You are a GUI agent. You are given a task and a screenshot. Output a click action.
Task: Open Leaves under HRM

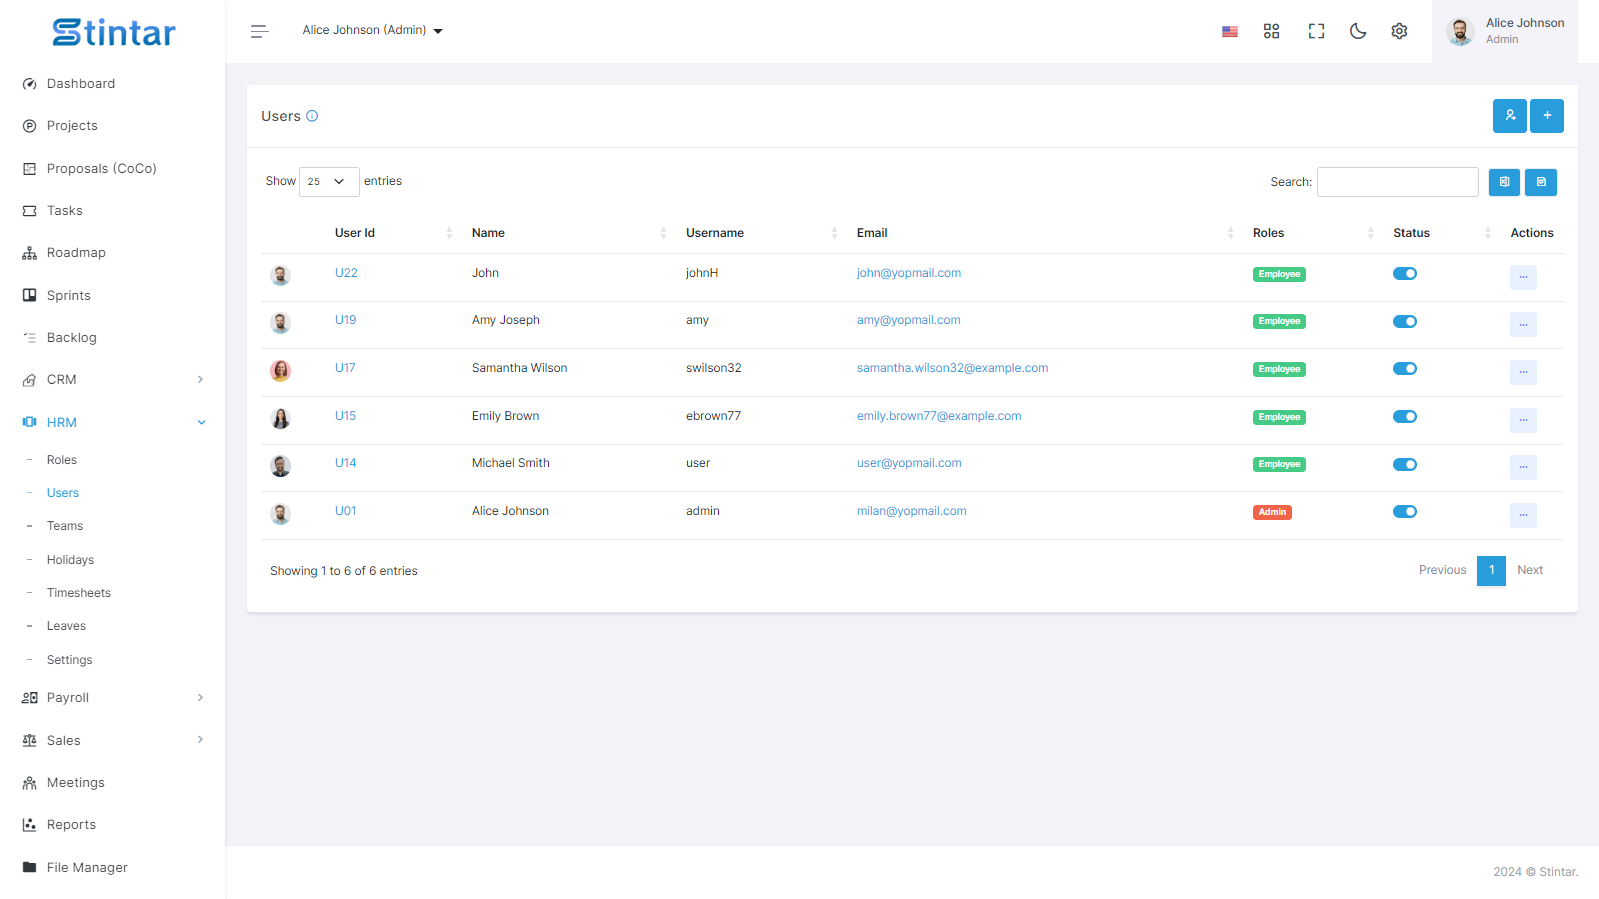tap(66, 626)
